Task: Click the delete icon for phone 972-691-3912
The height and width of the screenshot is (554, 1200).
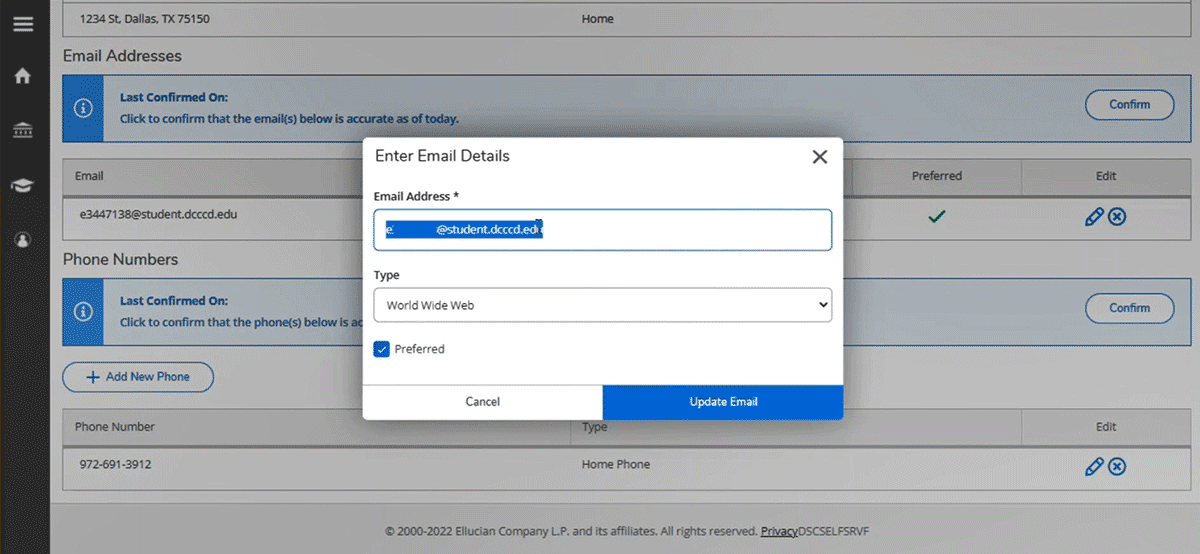Action: click(x=1117, y=466)
